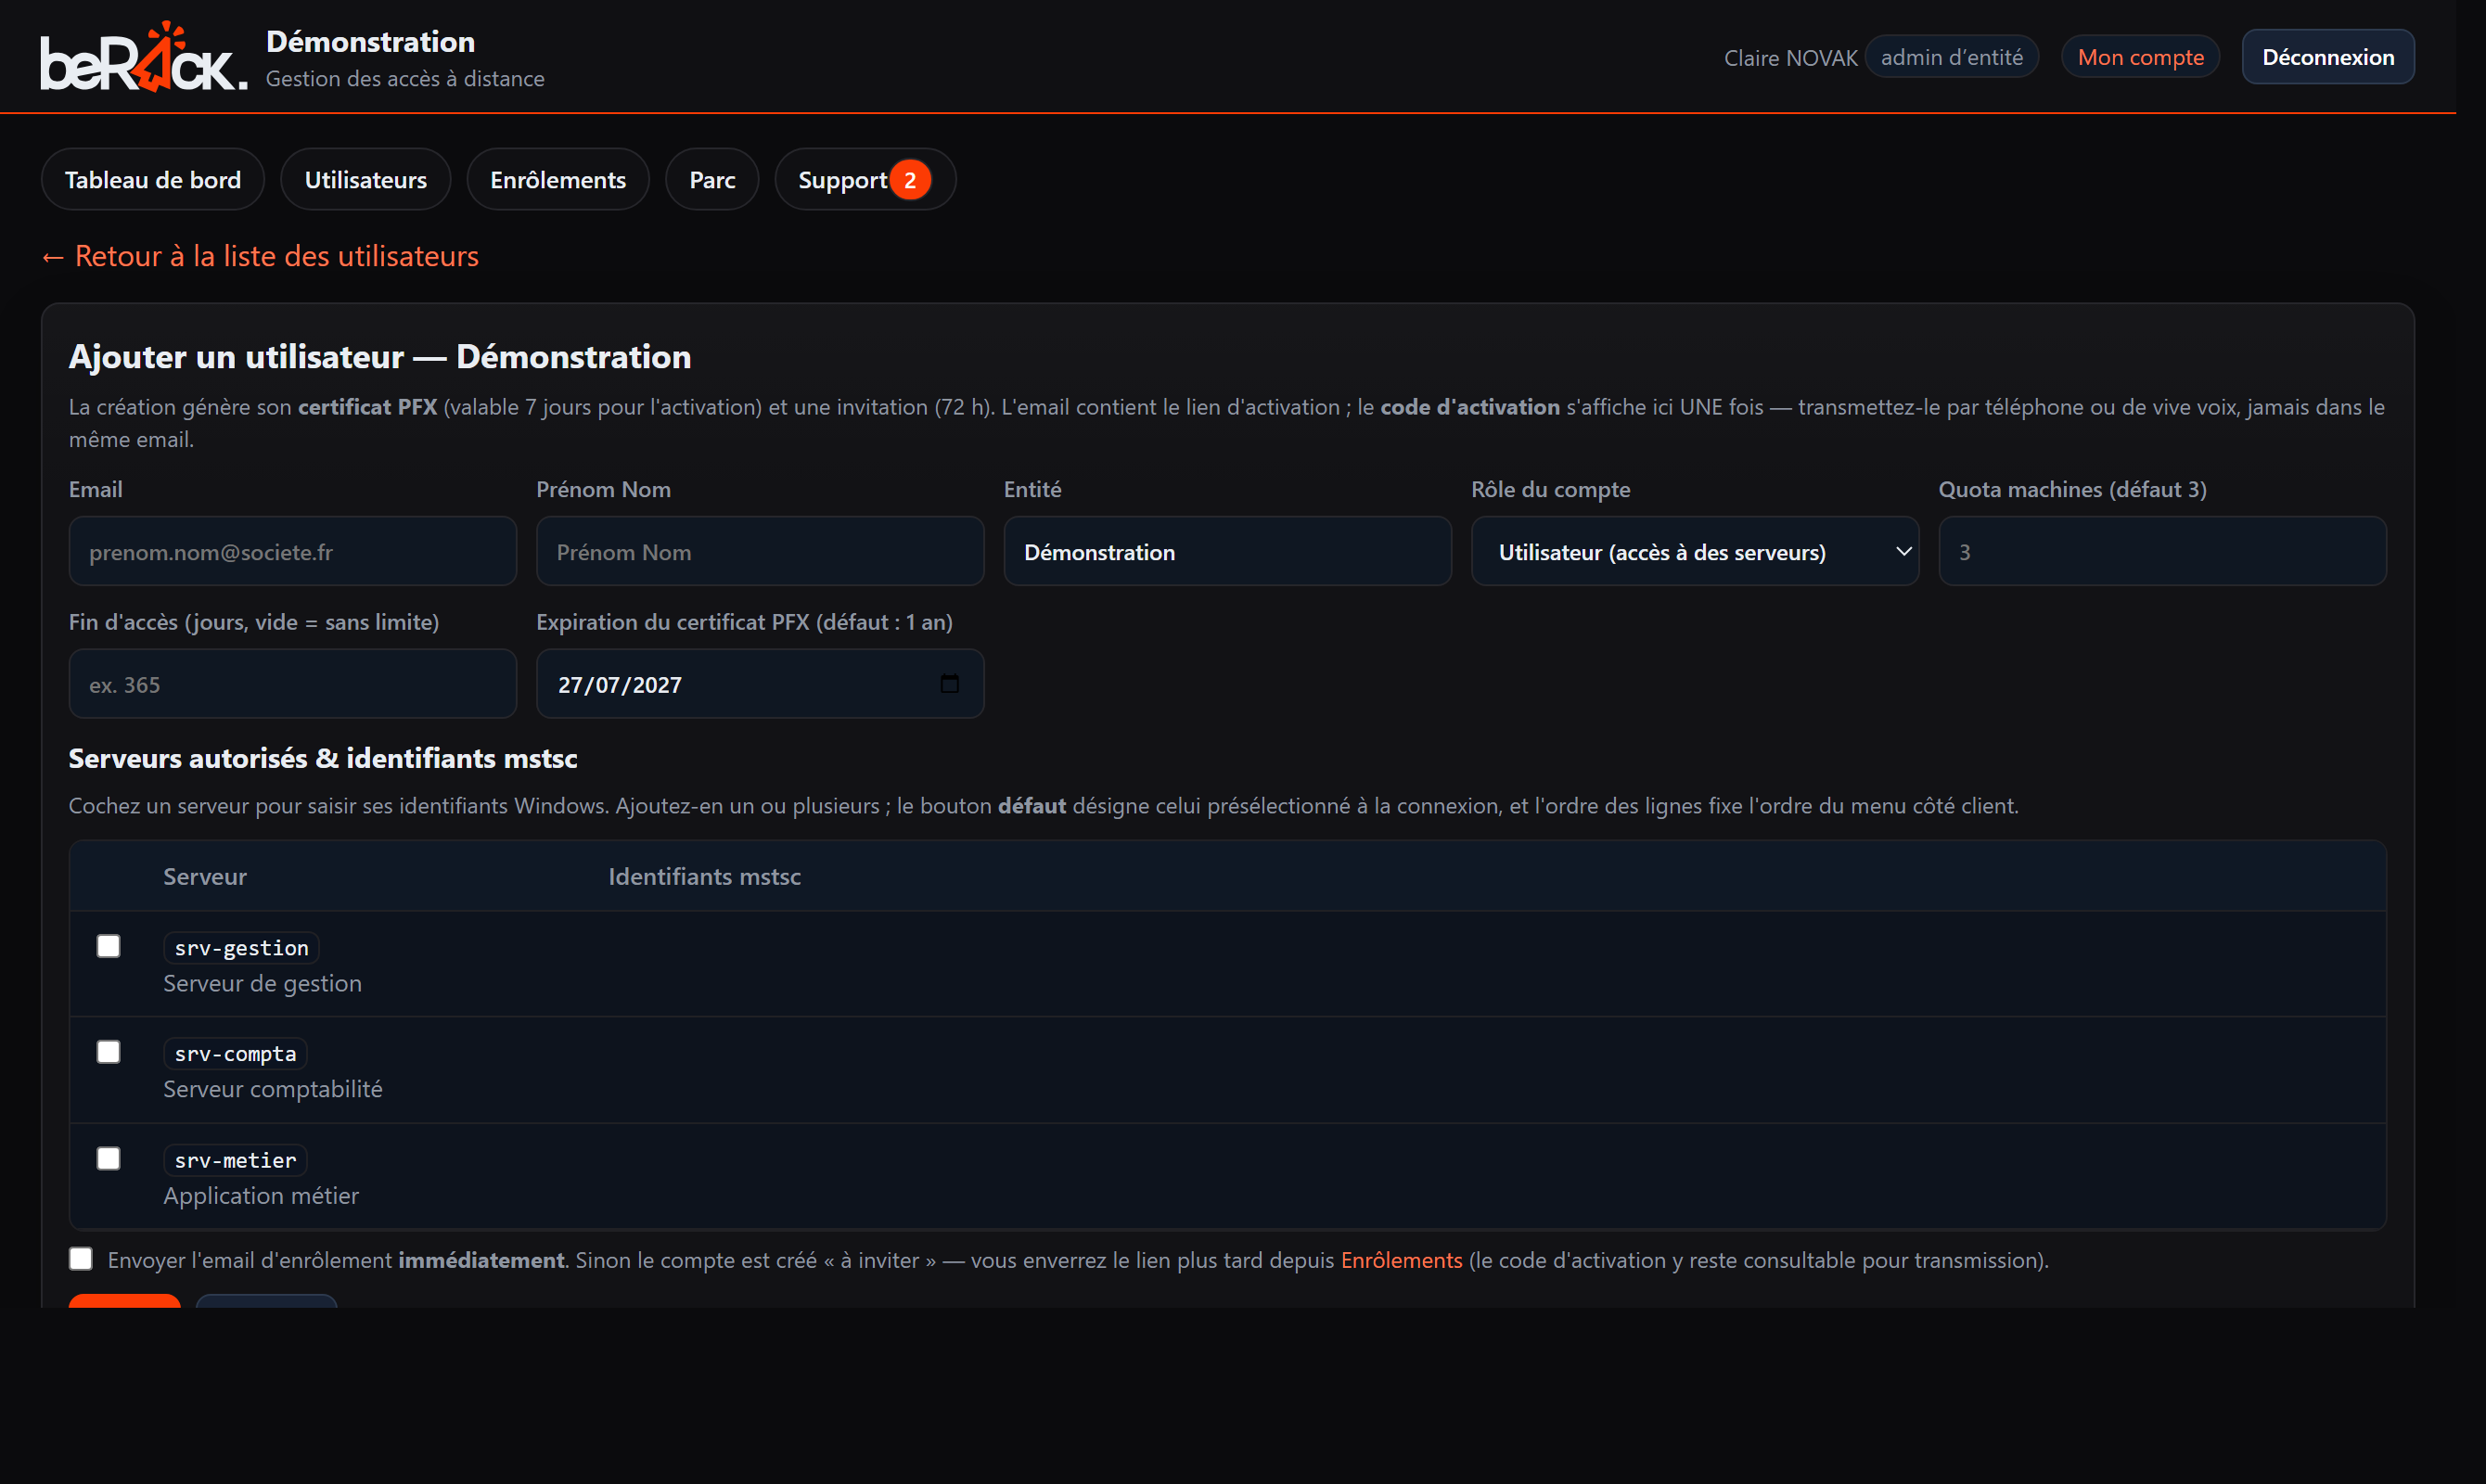Image resolution: width=2486 pixels, height=1484 pixels.
Task: Click the Serveur column header
Action: [205, 876]
